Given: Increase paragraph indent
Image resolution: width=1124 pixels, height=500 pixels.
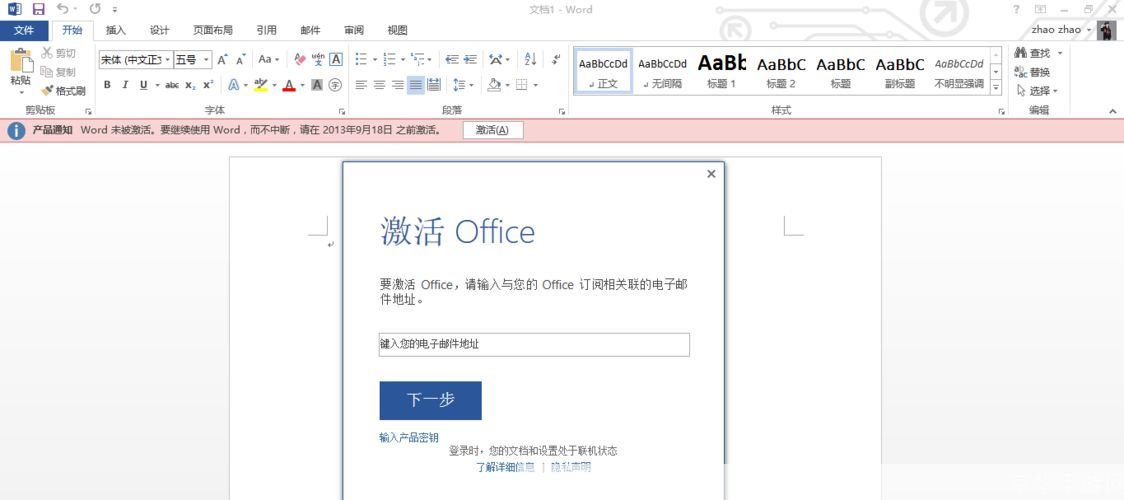Looking at the screenshot, I should pos(470,59).
